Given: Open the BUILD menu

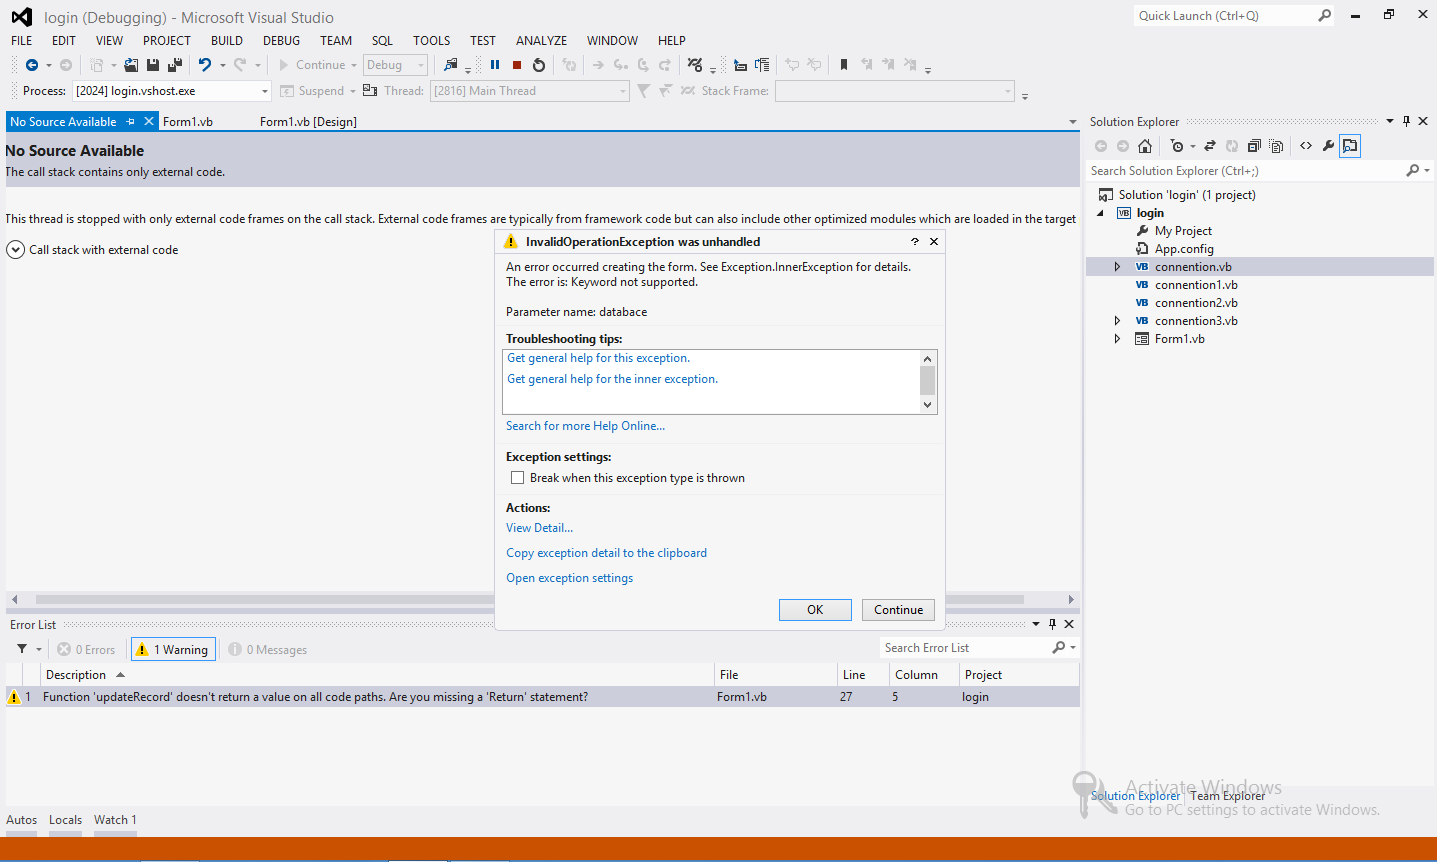Looking at the screenshot, I should pyautogui.click(x=227, y=41).
